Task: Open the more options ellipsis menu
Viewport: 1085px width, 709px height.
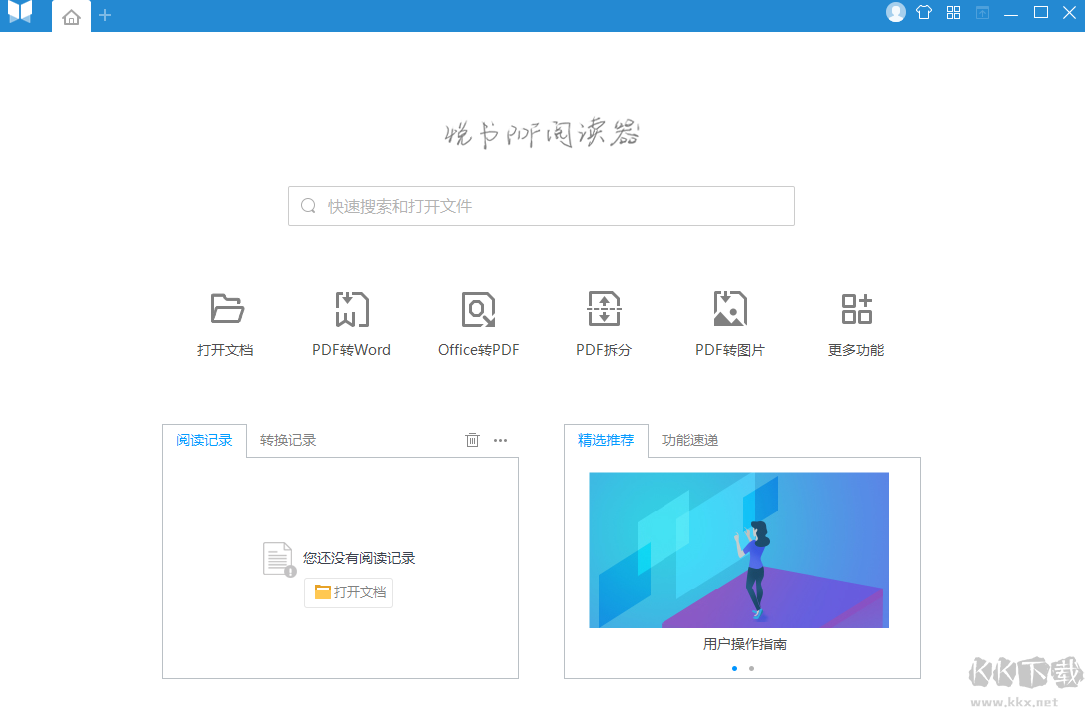Action: coord(500,440)
